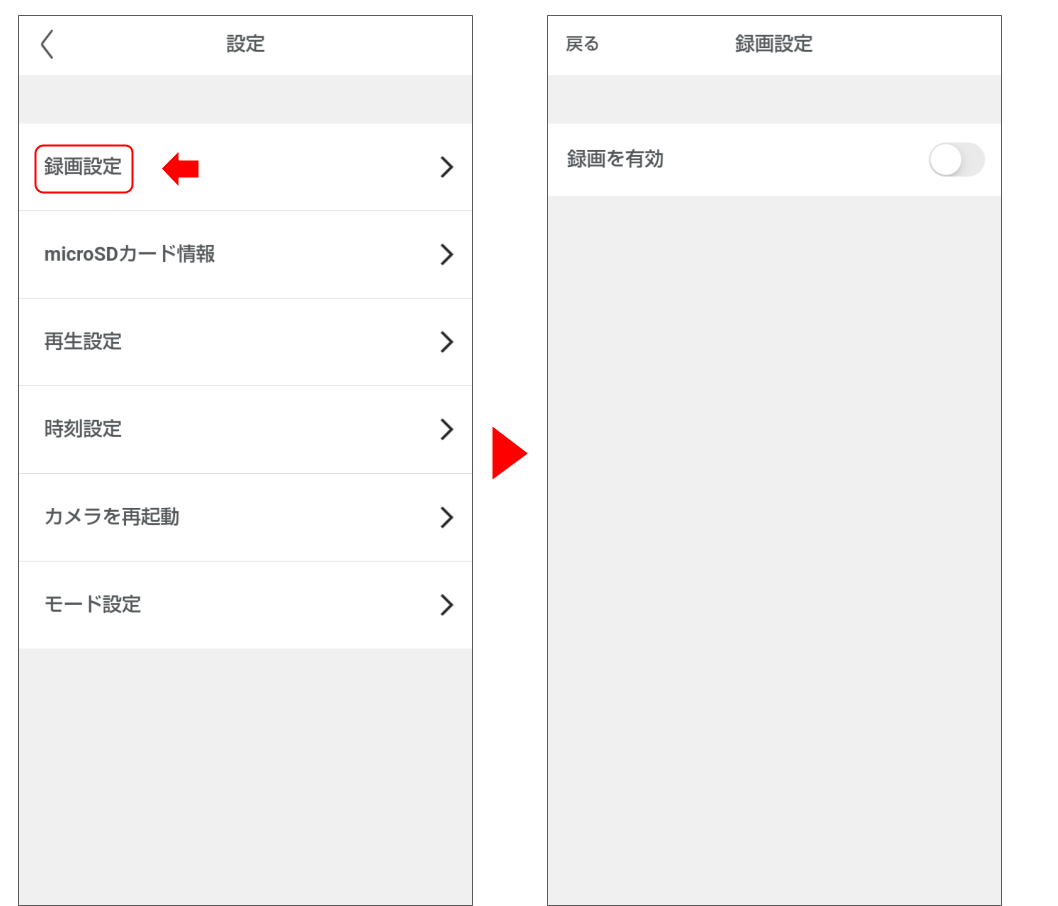This screenshot has height=906, width=1058.
Task: Click the 録画を有効 text label
Action: tap(615, 159)
